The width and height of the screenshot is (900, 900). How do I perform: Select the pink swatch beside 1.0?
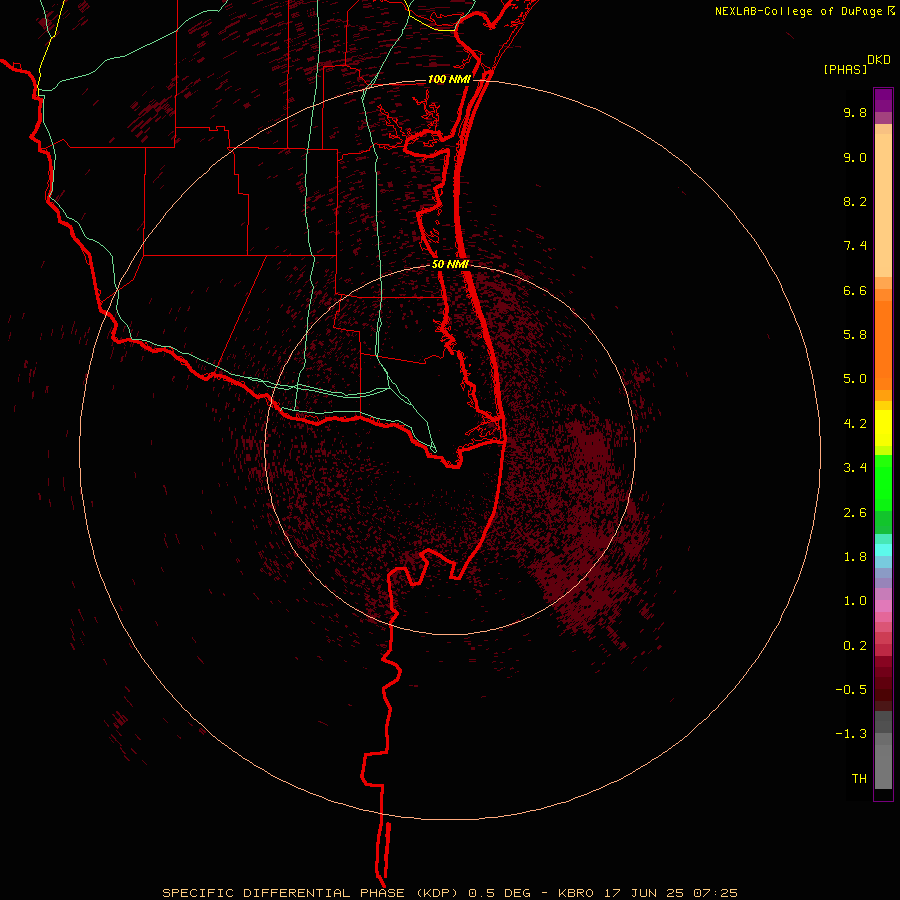point(883,606)
